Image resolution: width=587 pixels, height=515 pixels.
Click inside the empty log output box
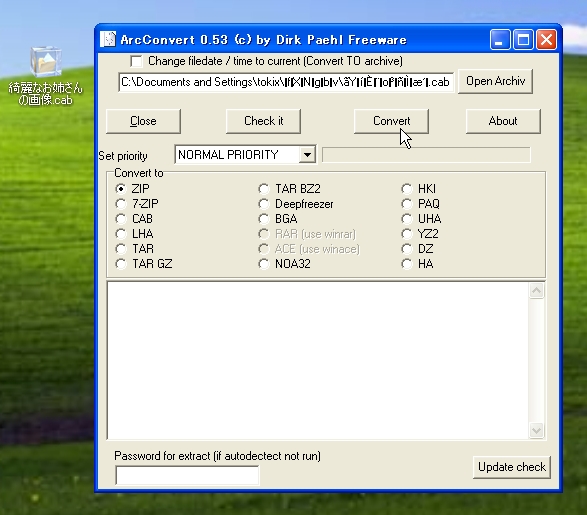click(318, 360)
